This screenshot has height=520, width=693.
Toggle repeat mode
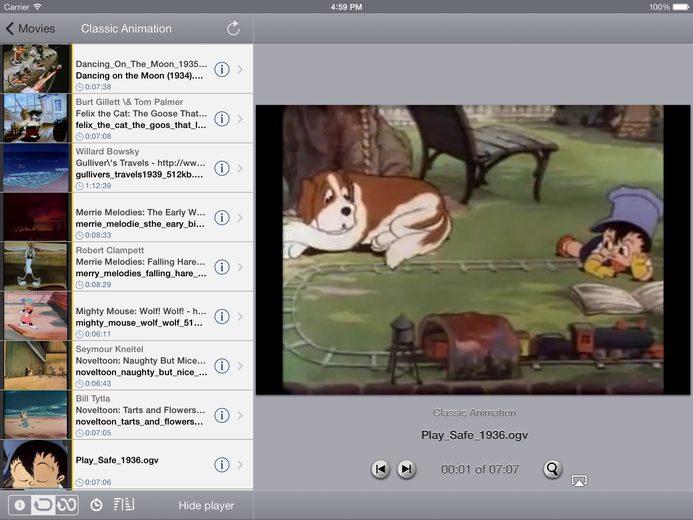pyautogui.click(x=43, y=505)
